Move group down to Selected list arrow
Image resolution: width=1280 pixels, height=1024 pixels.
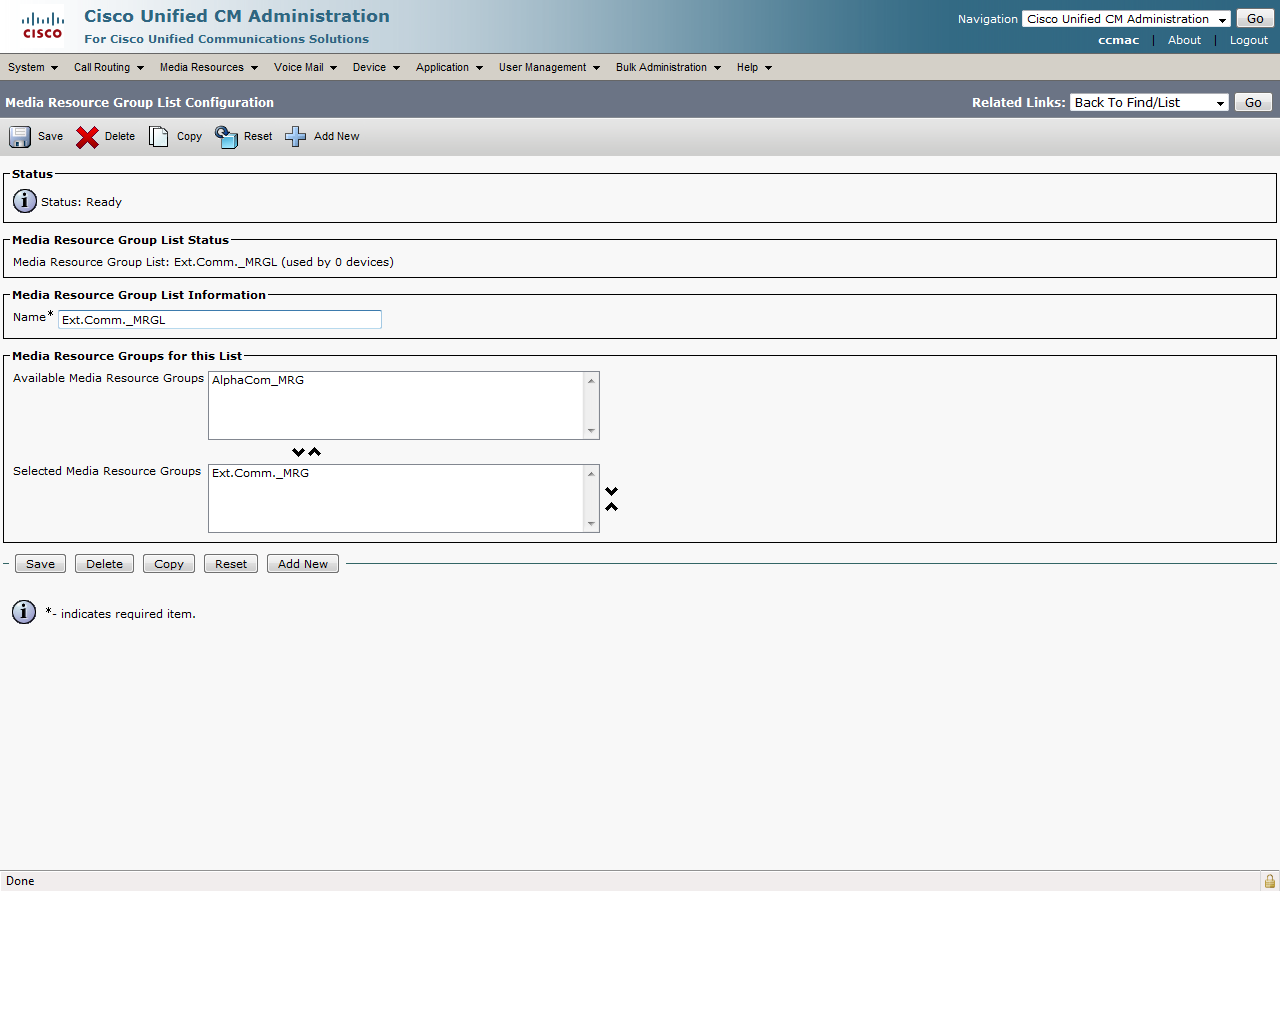point(298,452)
